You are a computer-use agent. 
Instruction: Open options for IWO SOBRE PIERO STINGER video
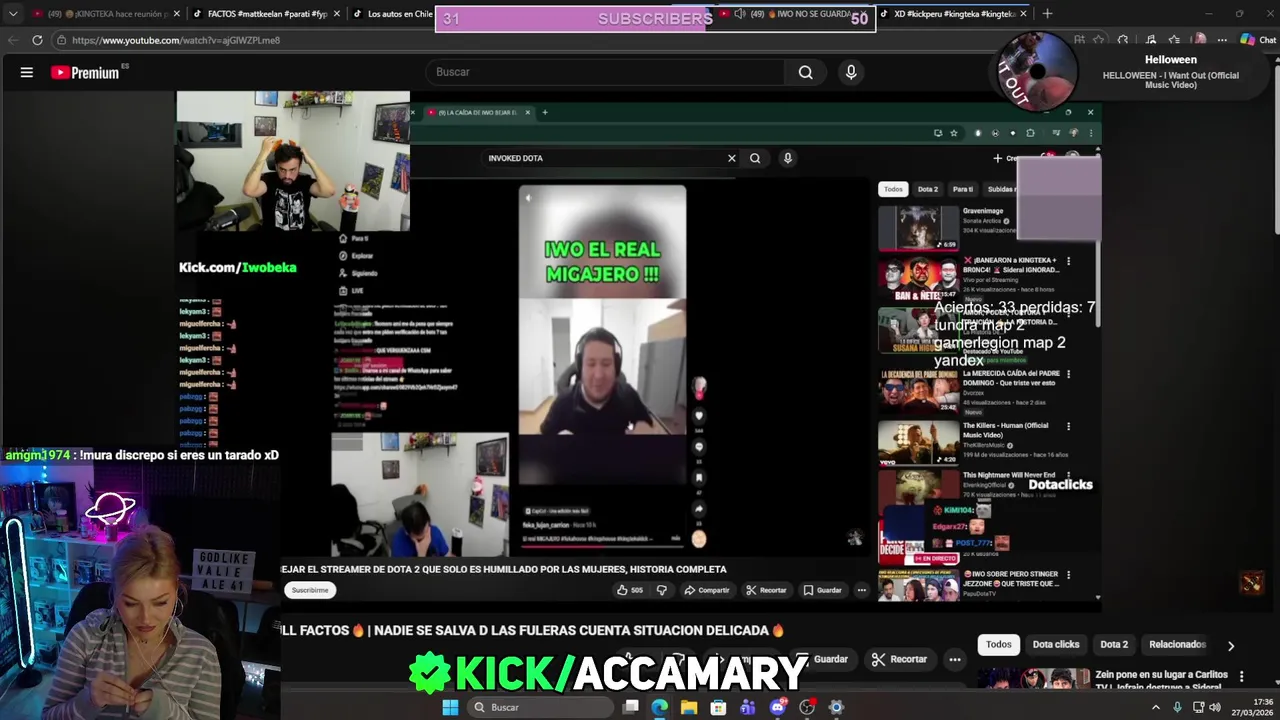1068,575
